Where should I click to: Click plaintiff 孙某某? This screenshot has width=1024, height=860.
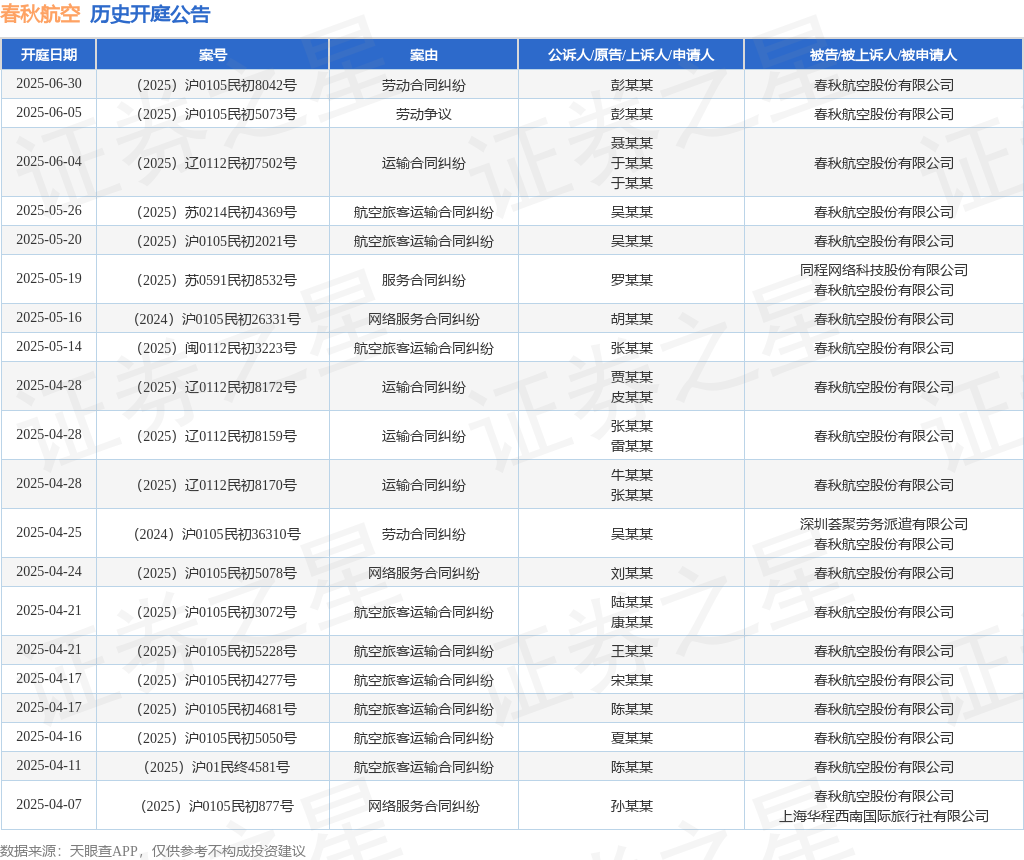click(x=632, y=806)
